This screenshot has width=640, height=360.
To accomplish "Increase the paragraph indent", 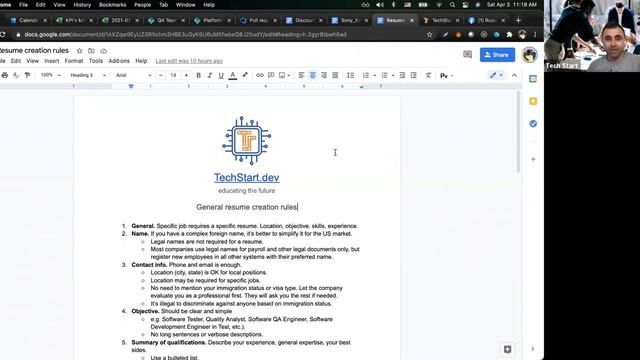I will pyautogui.click(x=413, y=75).
